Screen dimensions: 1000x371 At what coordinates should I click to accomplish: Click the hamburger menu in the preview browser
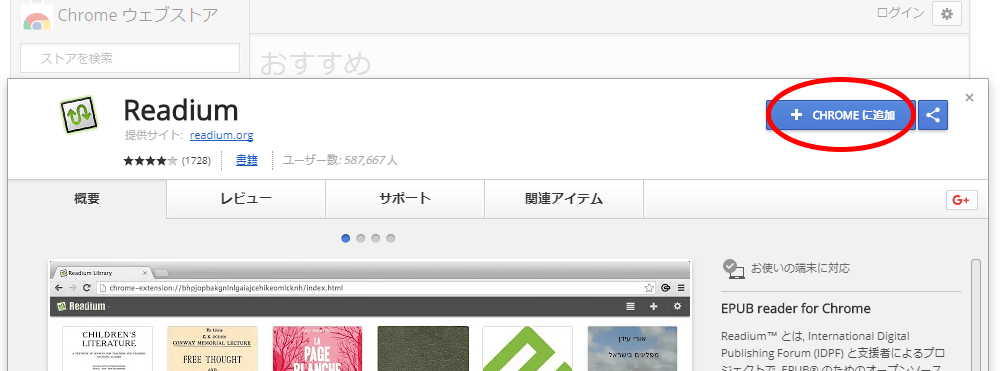[682, 287]
